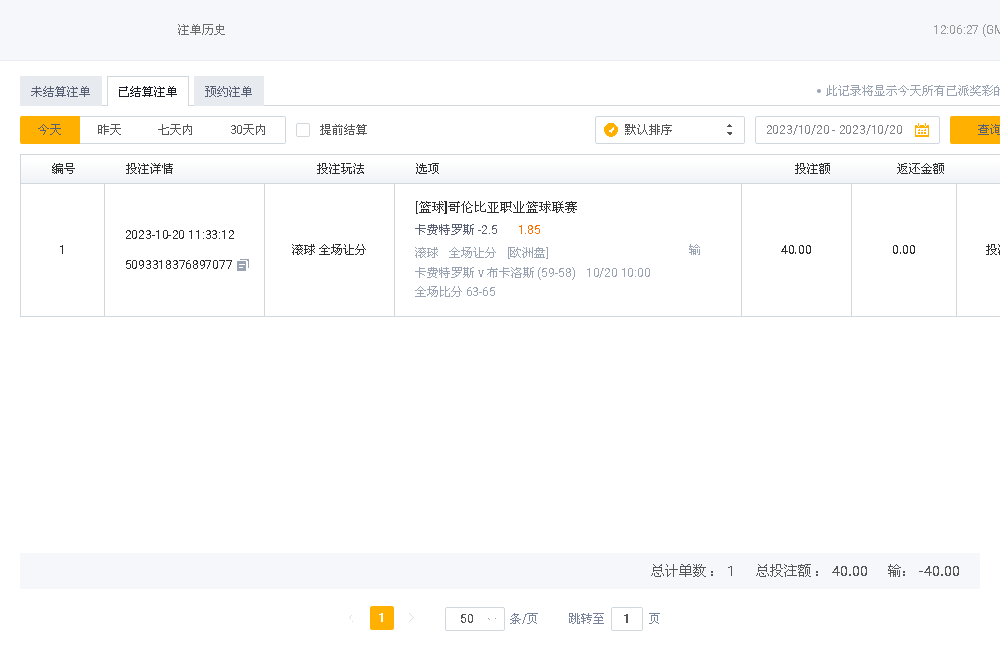The width and height of the screenshot is (1000, 650).
Task: Click the 编号 column header
Action: coord(63,169)
